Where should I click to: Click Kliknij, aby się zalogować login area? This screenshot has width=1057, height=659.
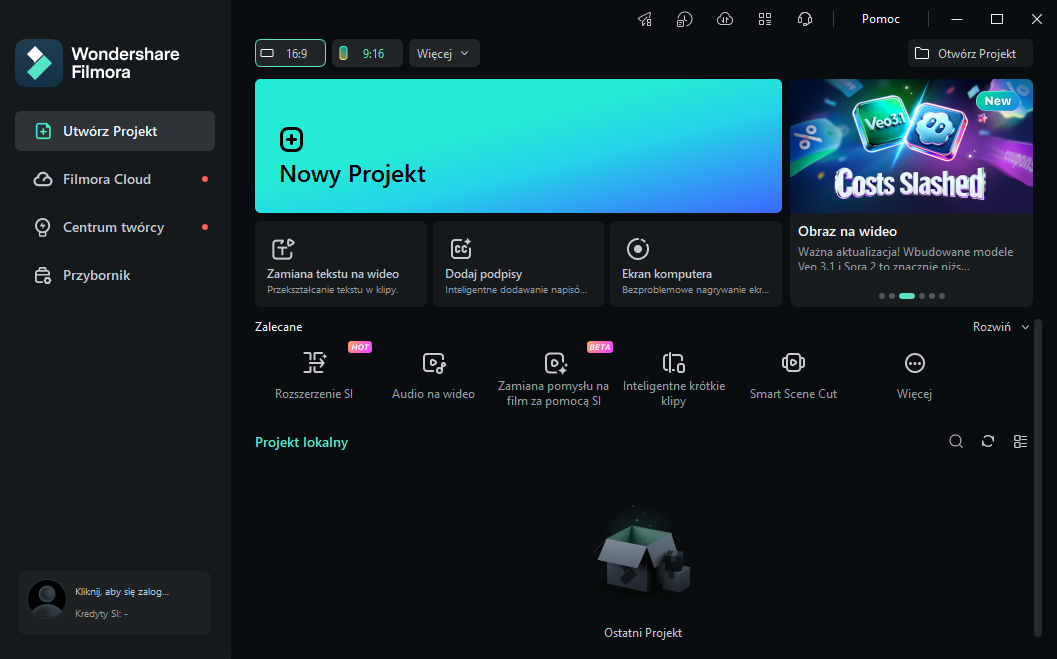tap(122, 592)
